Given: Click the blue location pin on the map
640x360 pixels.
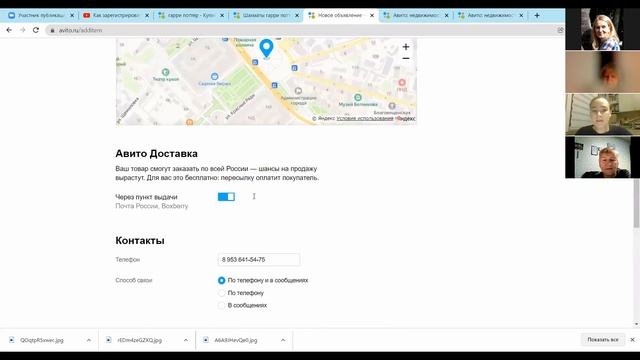Looking at the screenshot, I should tap(267, 49).
